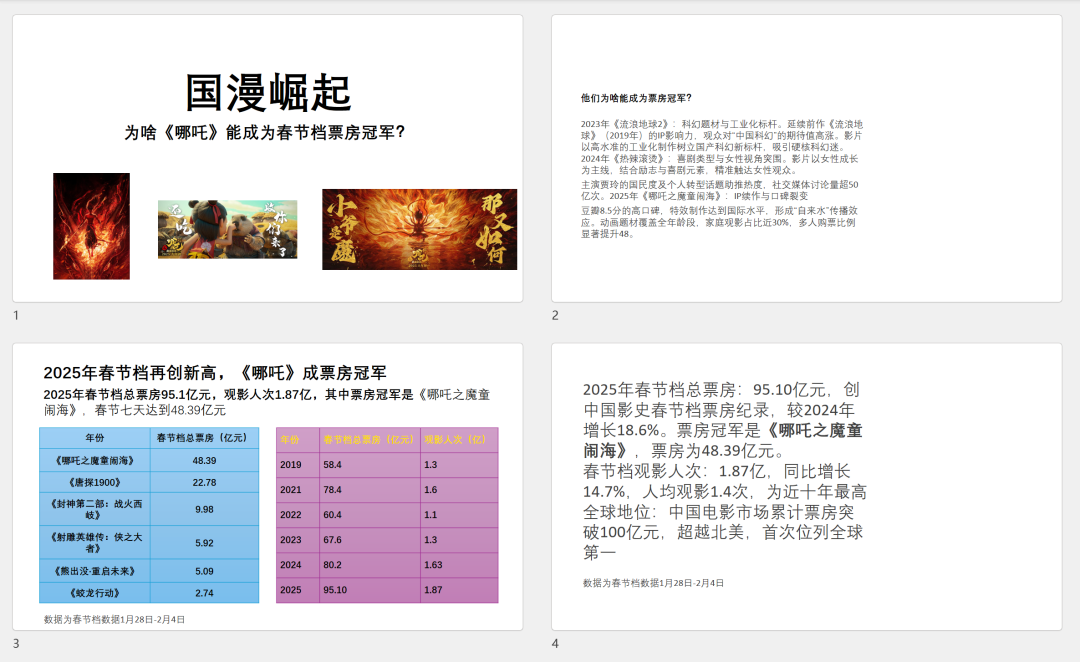Click the '2.74' table cell
This screenshot has height=662, width=1080.
pyautogui.click(x=205, y=593)
